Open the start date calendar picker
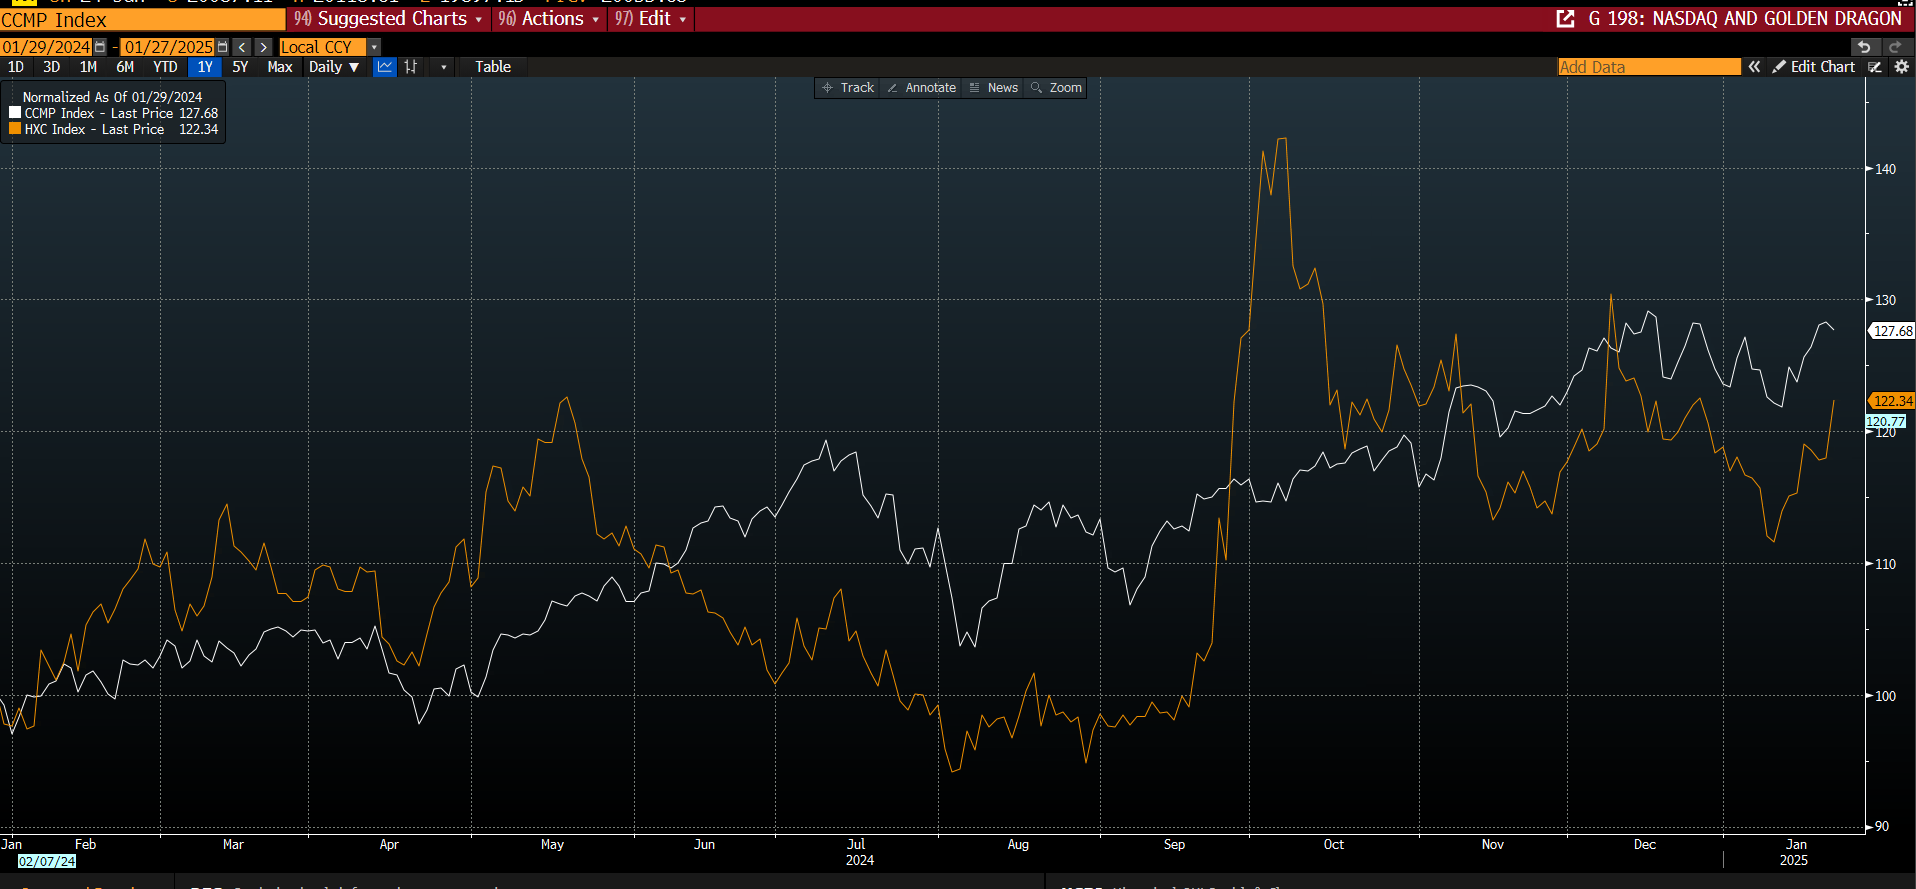 pyautogui.click(x=100, y=47)
